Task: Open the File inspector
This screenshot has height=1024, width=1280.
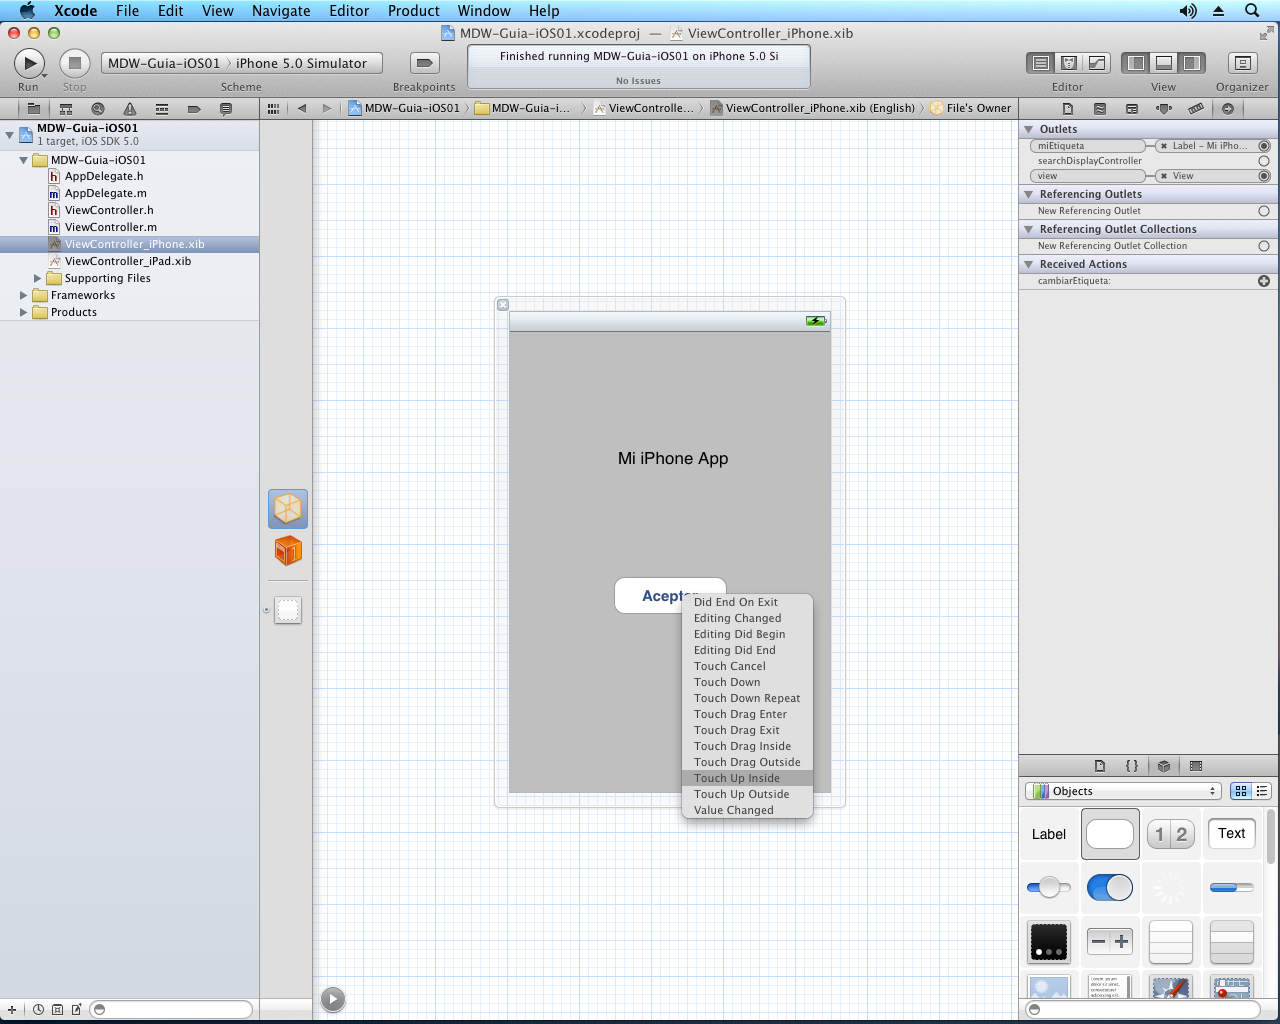Action: (x=1068, y=108)
